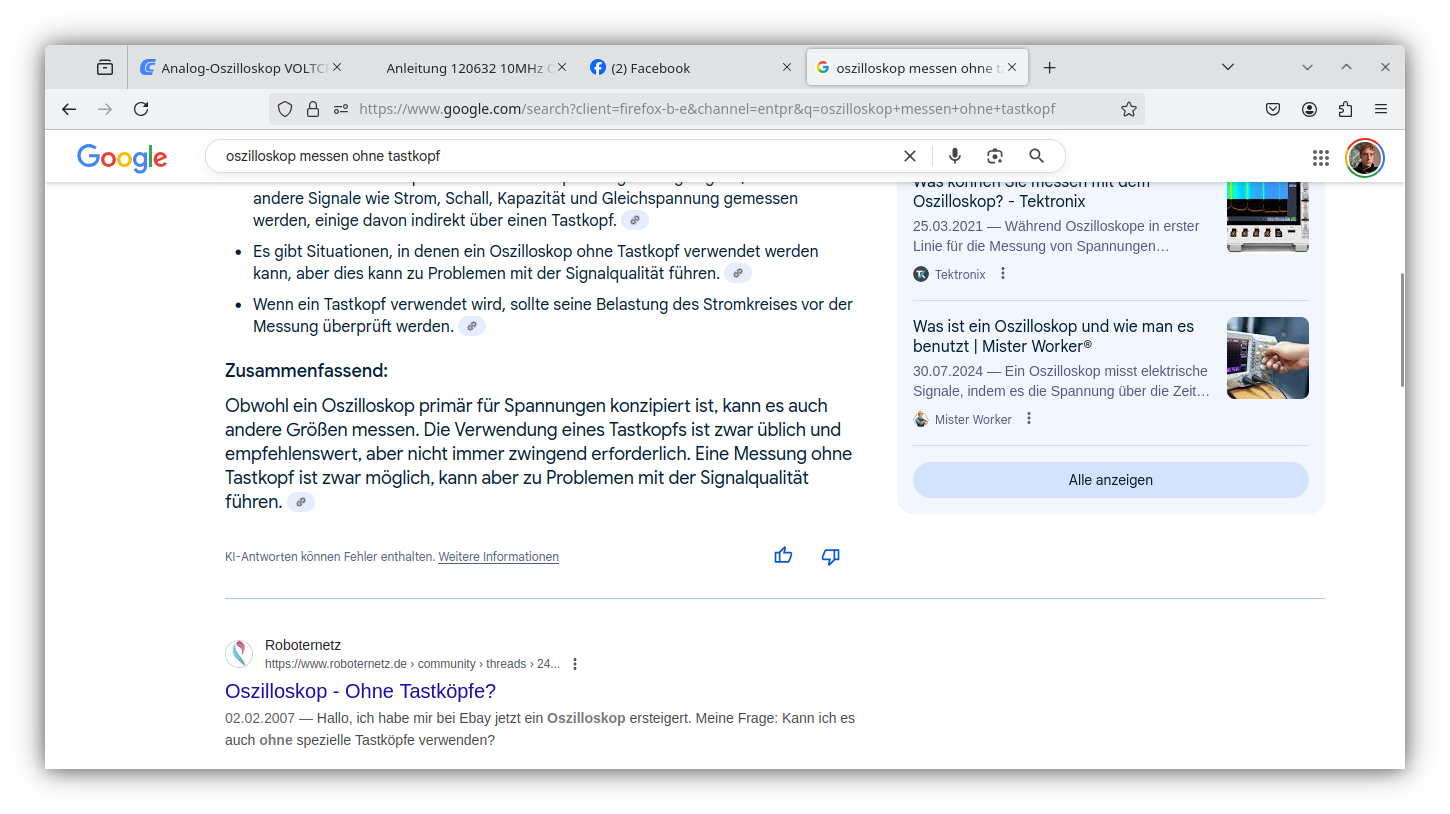The height and width of the screenshot is (814, 1450).
Task: Click the link chain icon after 'Zusammenfassend' paragraph
Action: coord(301,501)
